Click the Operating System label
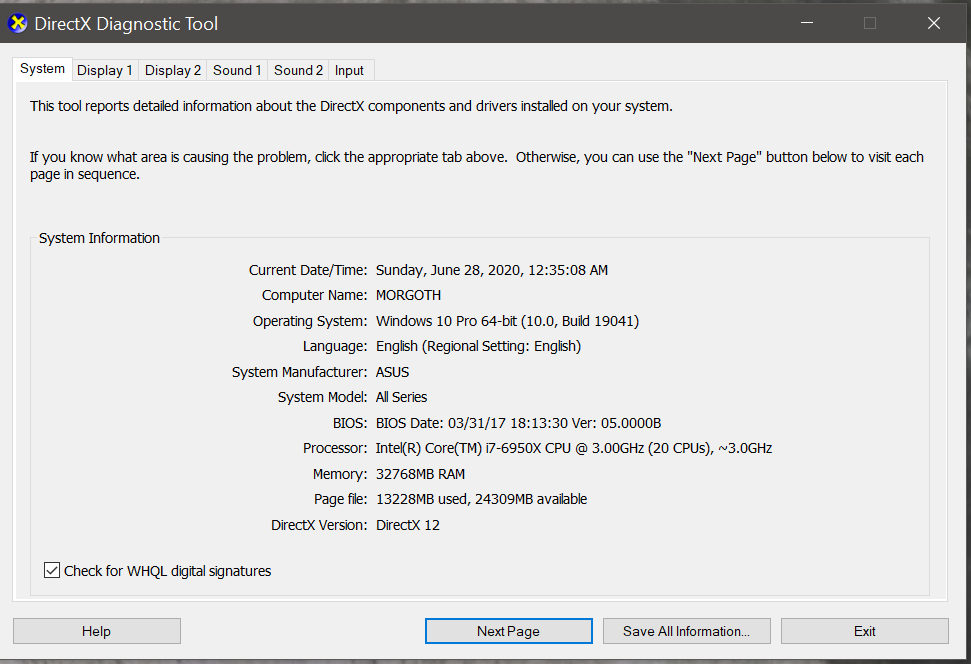971x664 pixels. pos(310,321)
